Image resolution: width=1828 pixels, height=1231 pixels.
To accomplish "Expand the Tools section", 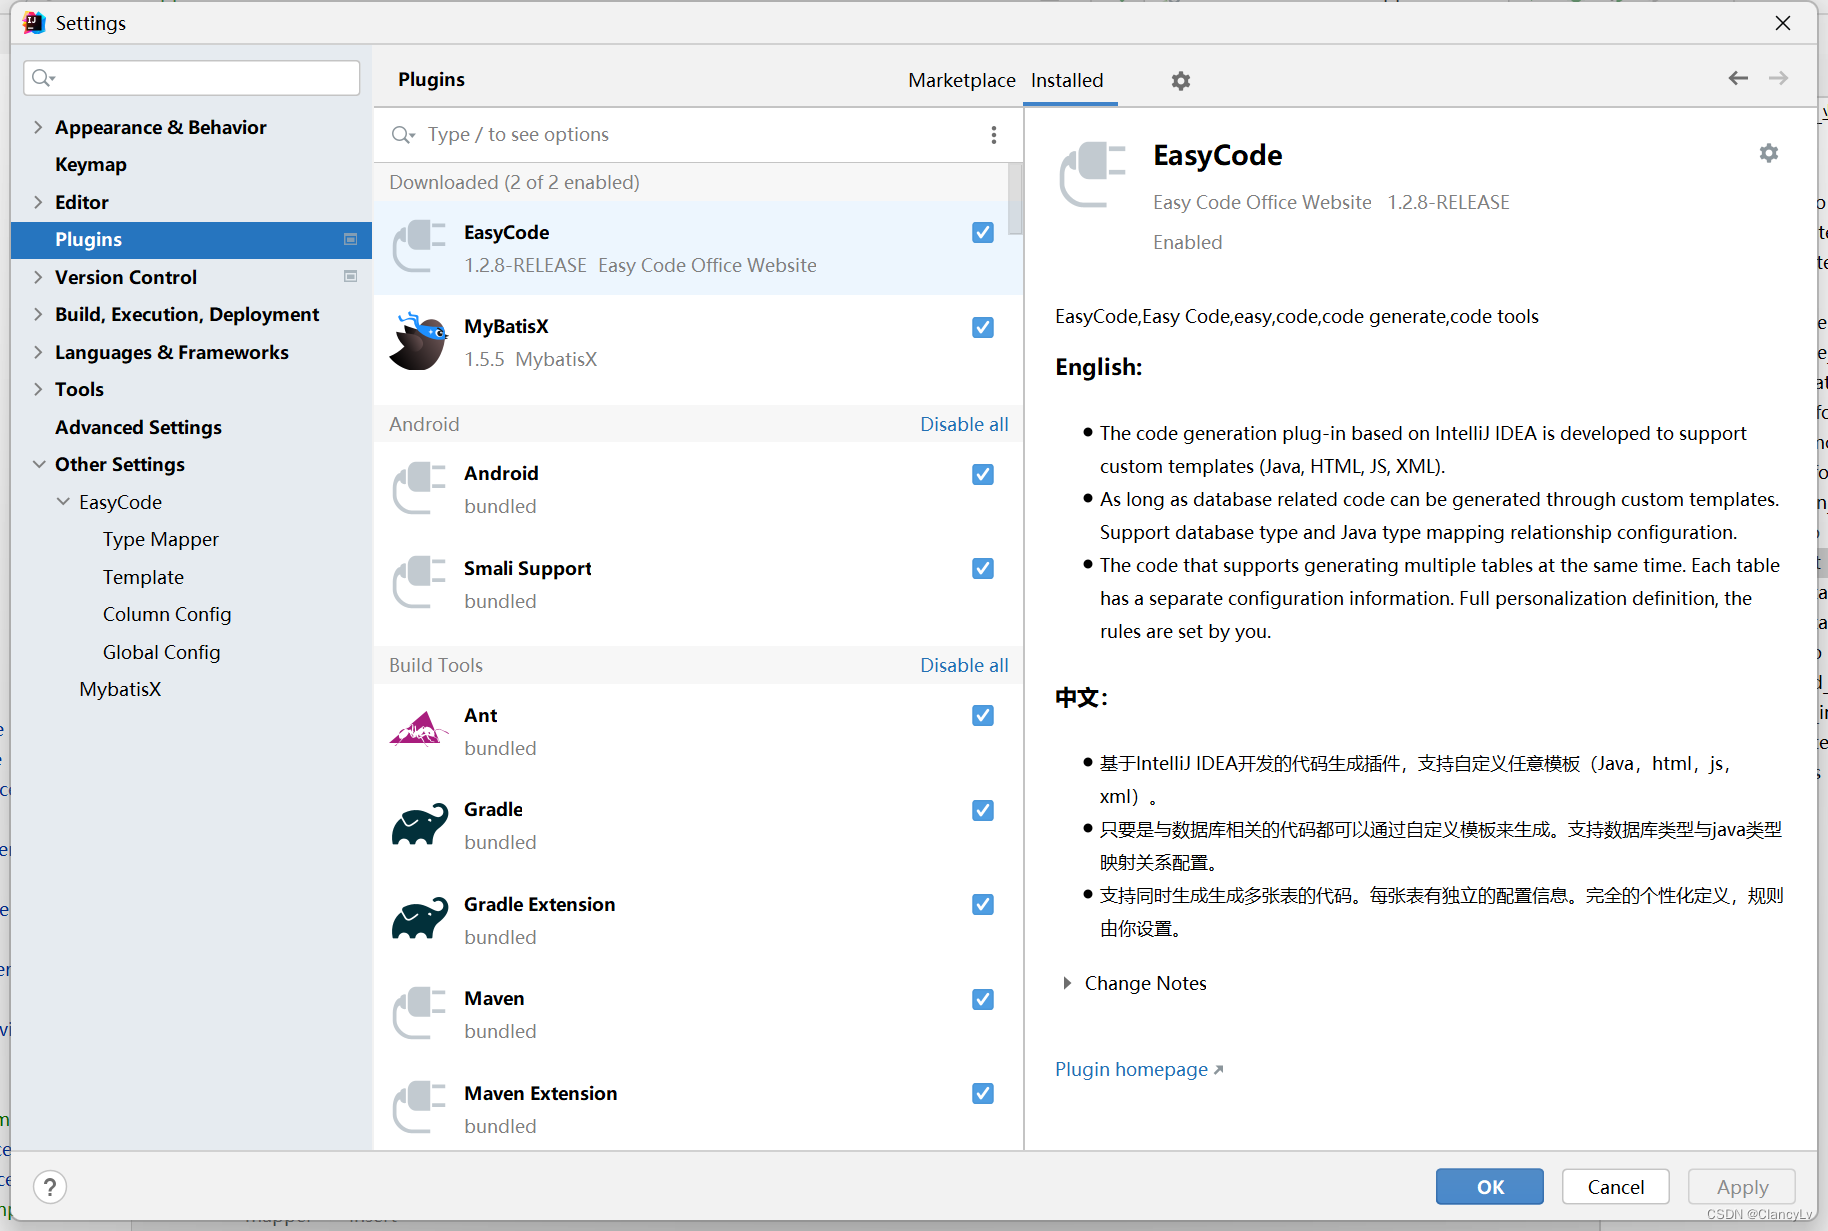I will point(38,389).
